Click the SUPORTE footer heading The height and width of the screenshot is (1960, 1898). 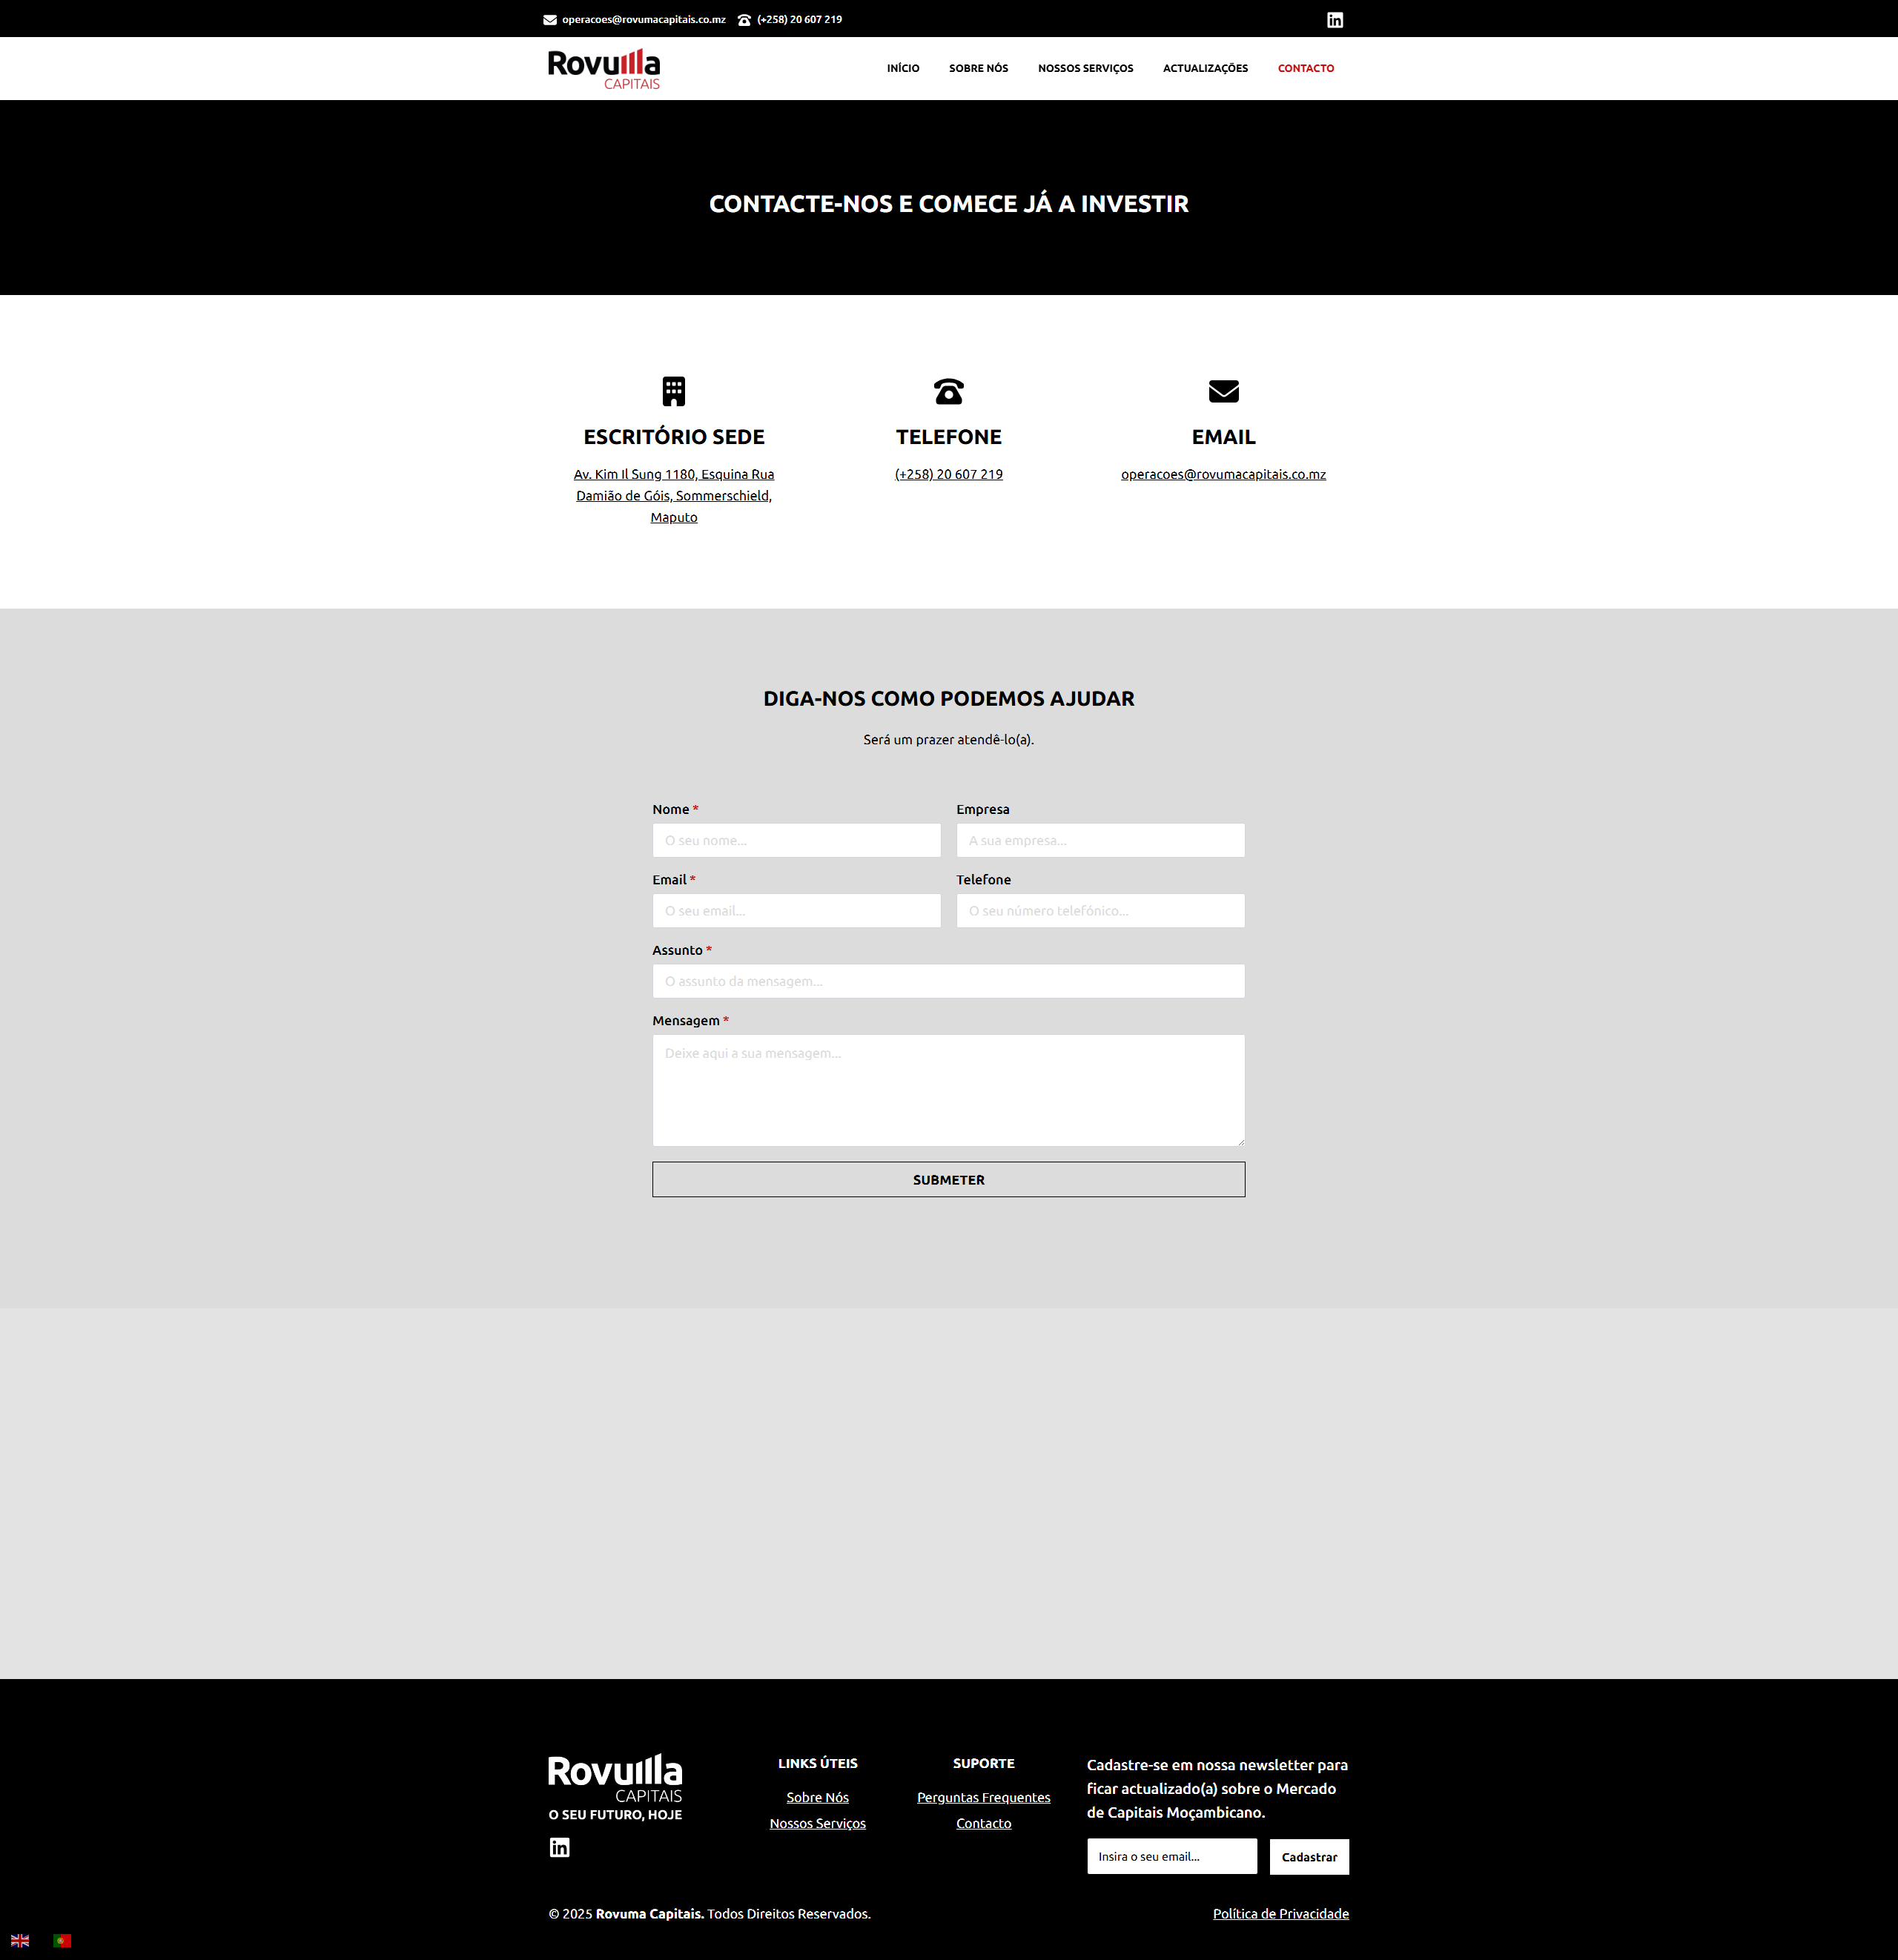click(x=983, y=1763)
